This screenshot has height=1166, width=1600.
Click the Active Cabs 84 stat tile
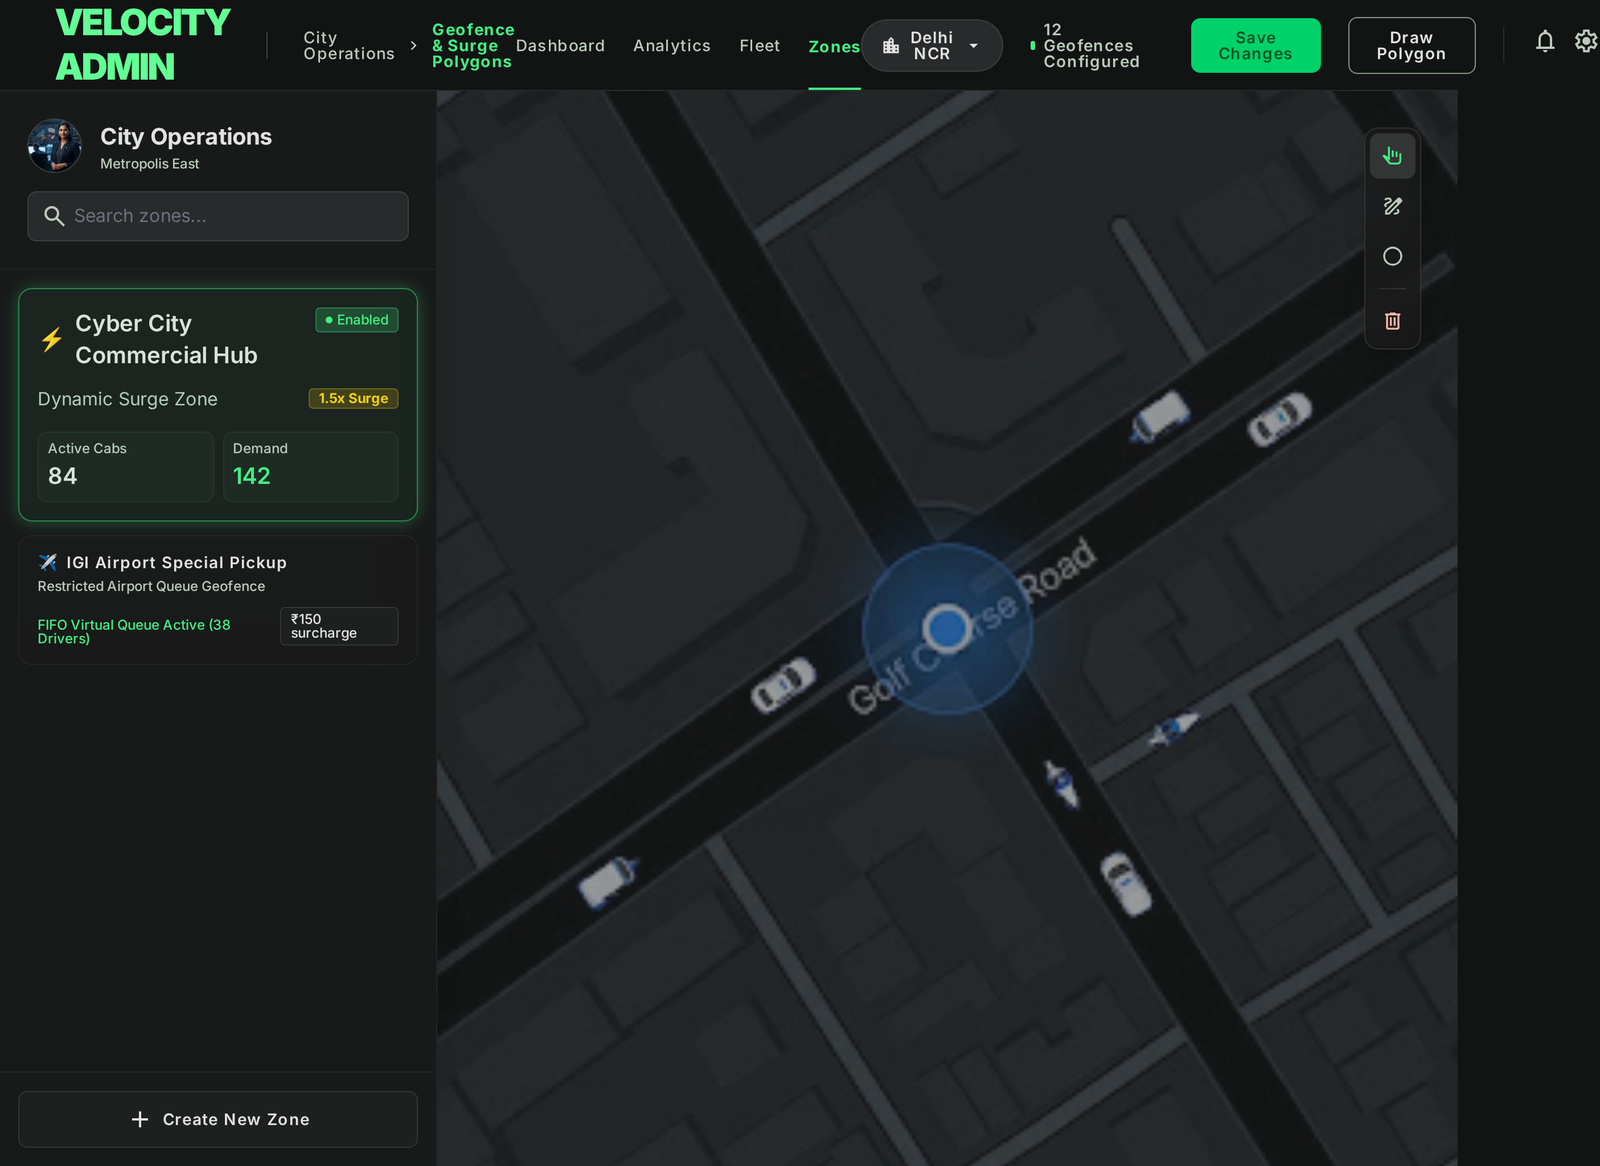(126, 466)
